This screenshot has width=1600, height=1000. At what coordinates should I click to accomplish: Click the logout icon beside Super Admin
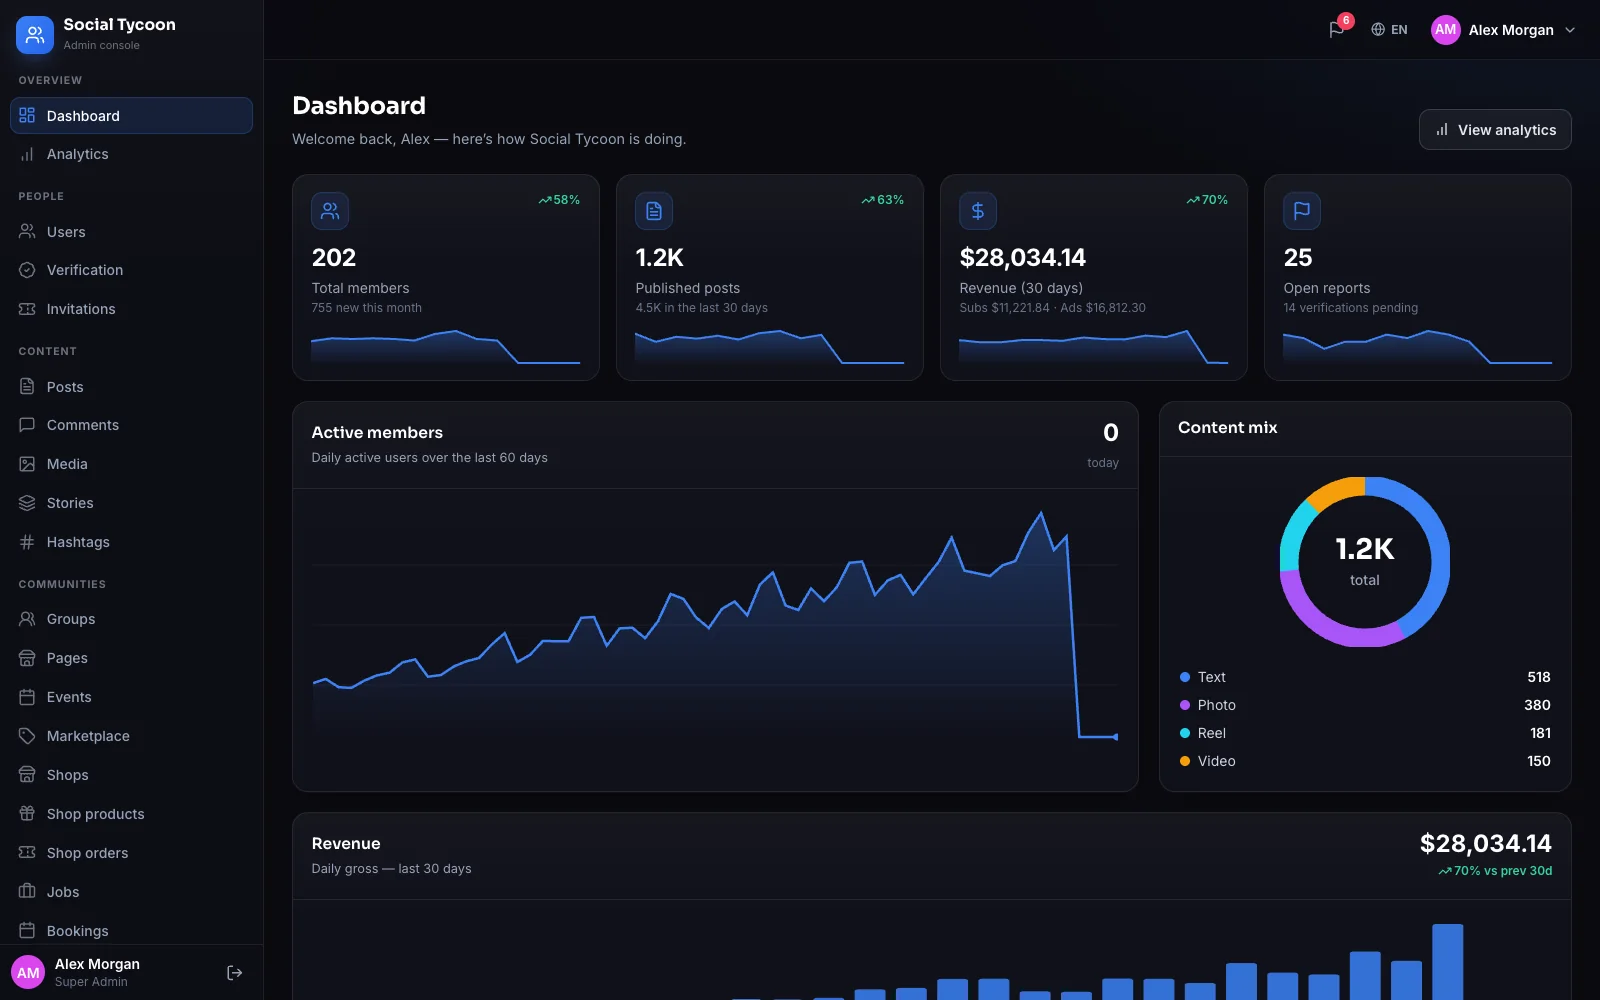(x=235, y=973)
